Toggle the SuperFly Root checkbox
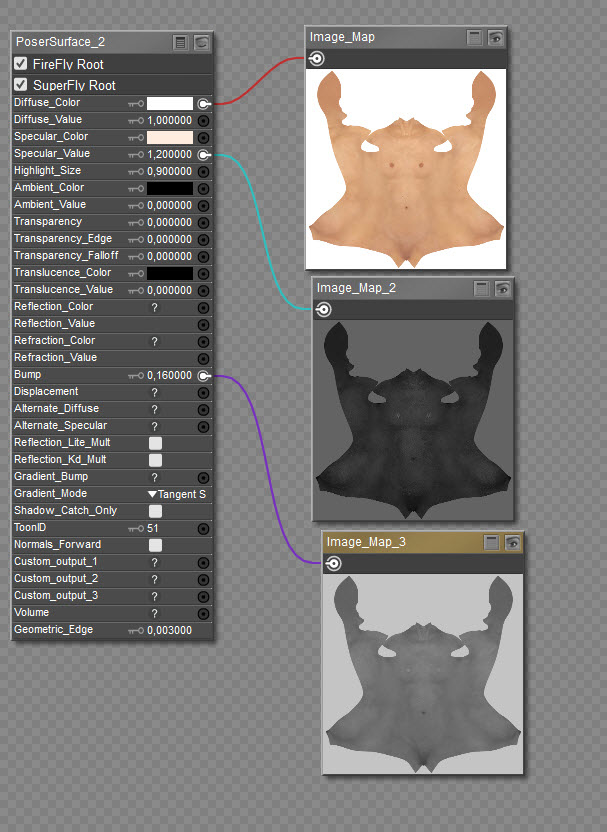This screenshot has width=607, height=832. point(21,84)
